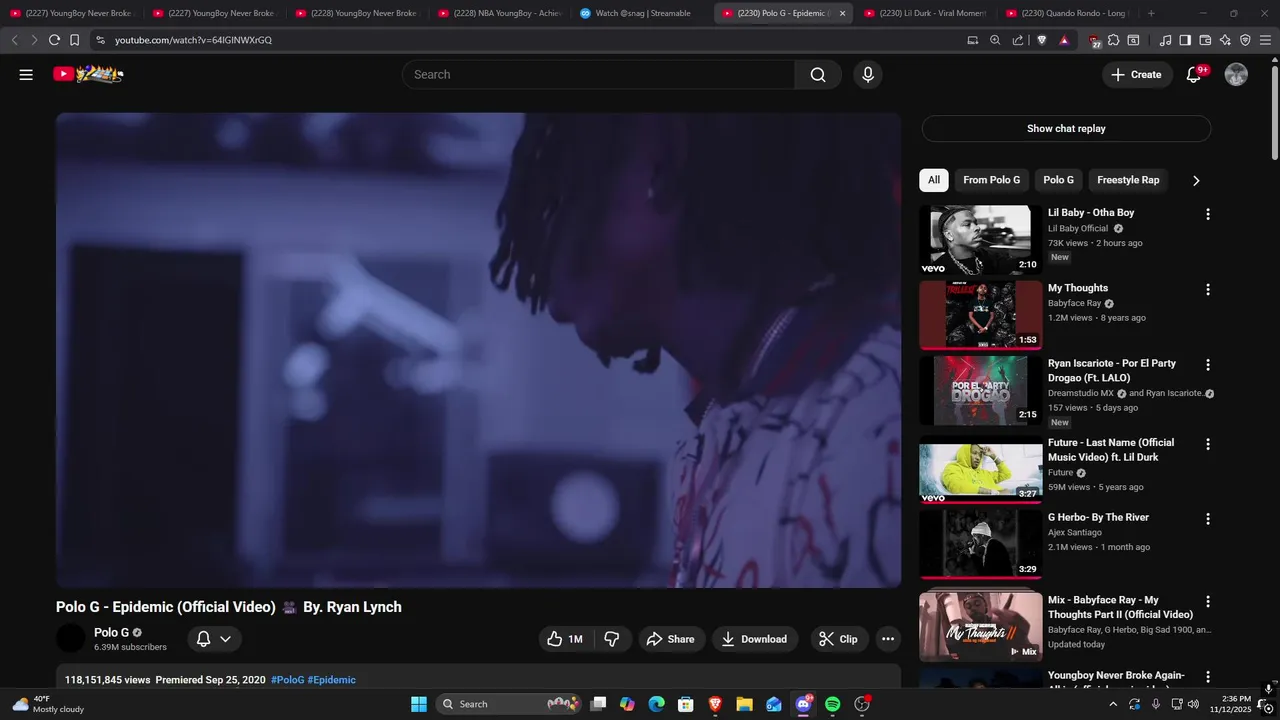Open options for Lil Baby - Otha Boy
Screen dimensions: 1280x720
click(1207, 214)
